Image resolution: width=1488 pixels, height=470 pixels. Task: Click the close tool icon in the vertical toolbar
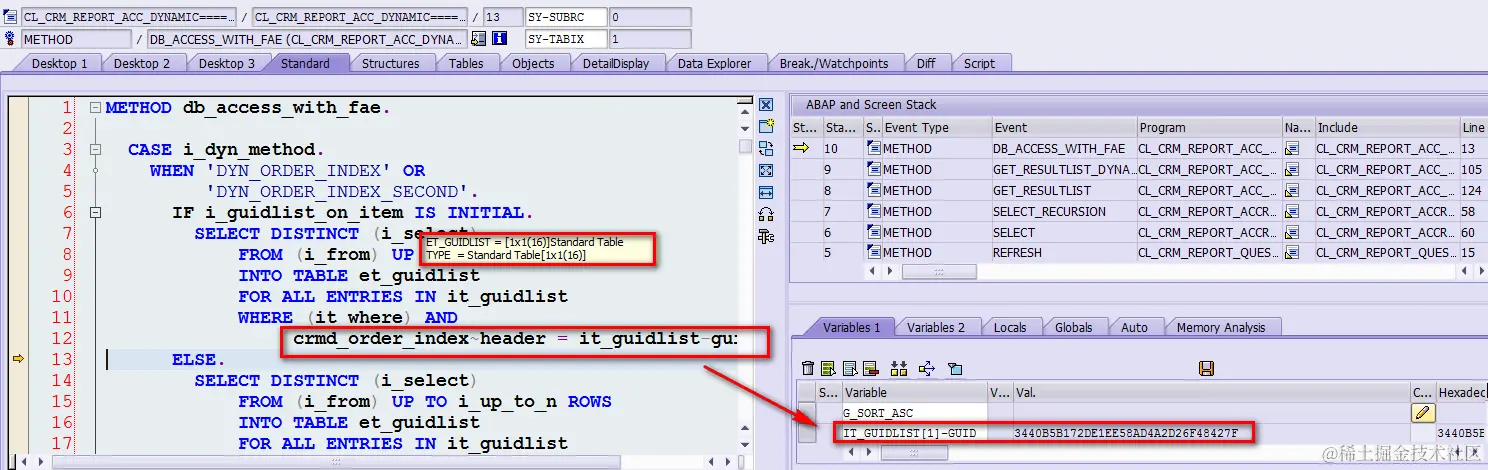point(766,105)
